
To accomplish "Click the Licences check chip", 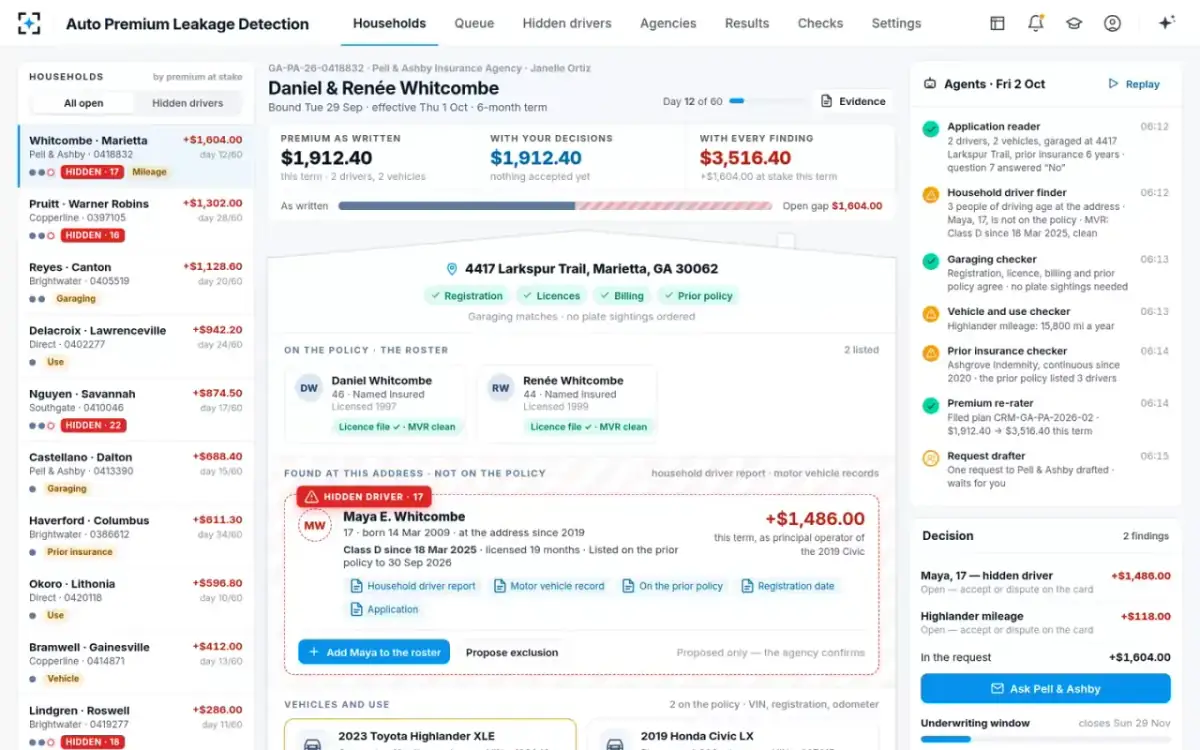I will (x=551, y=296).
